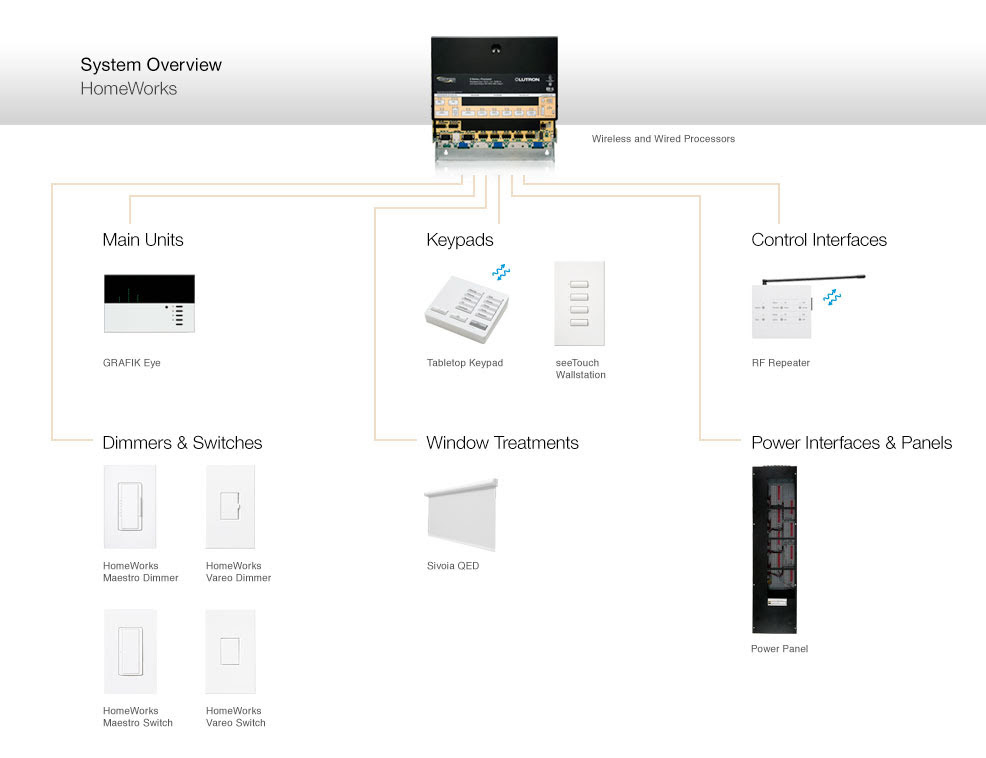Click the Tabletop Keypad label
Screen dimensions: 986x758
point(465,363)
